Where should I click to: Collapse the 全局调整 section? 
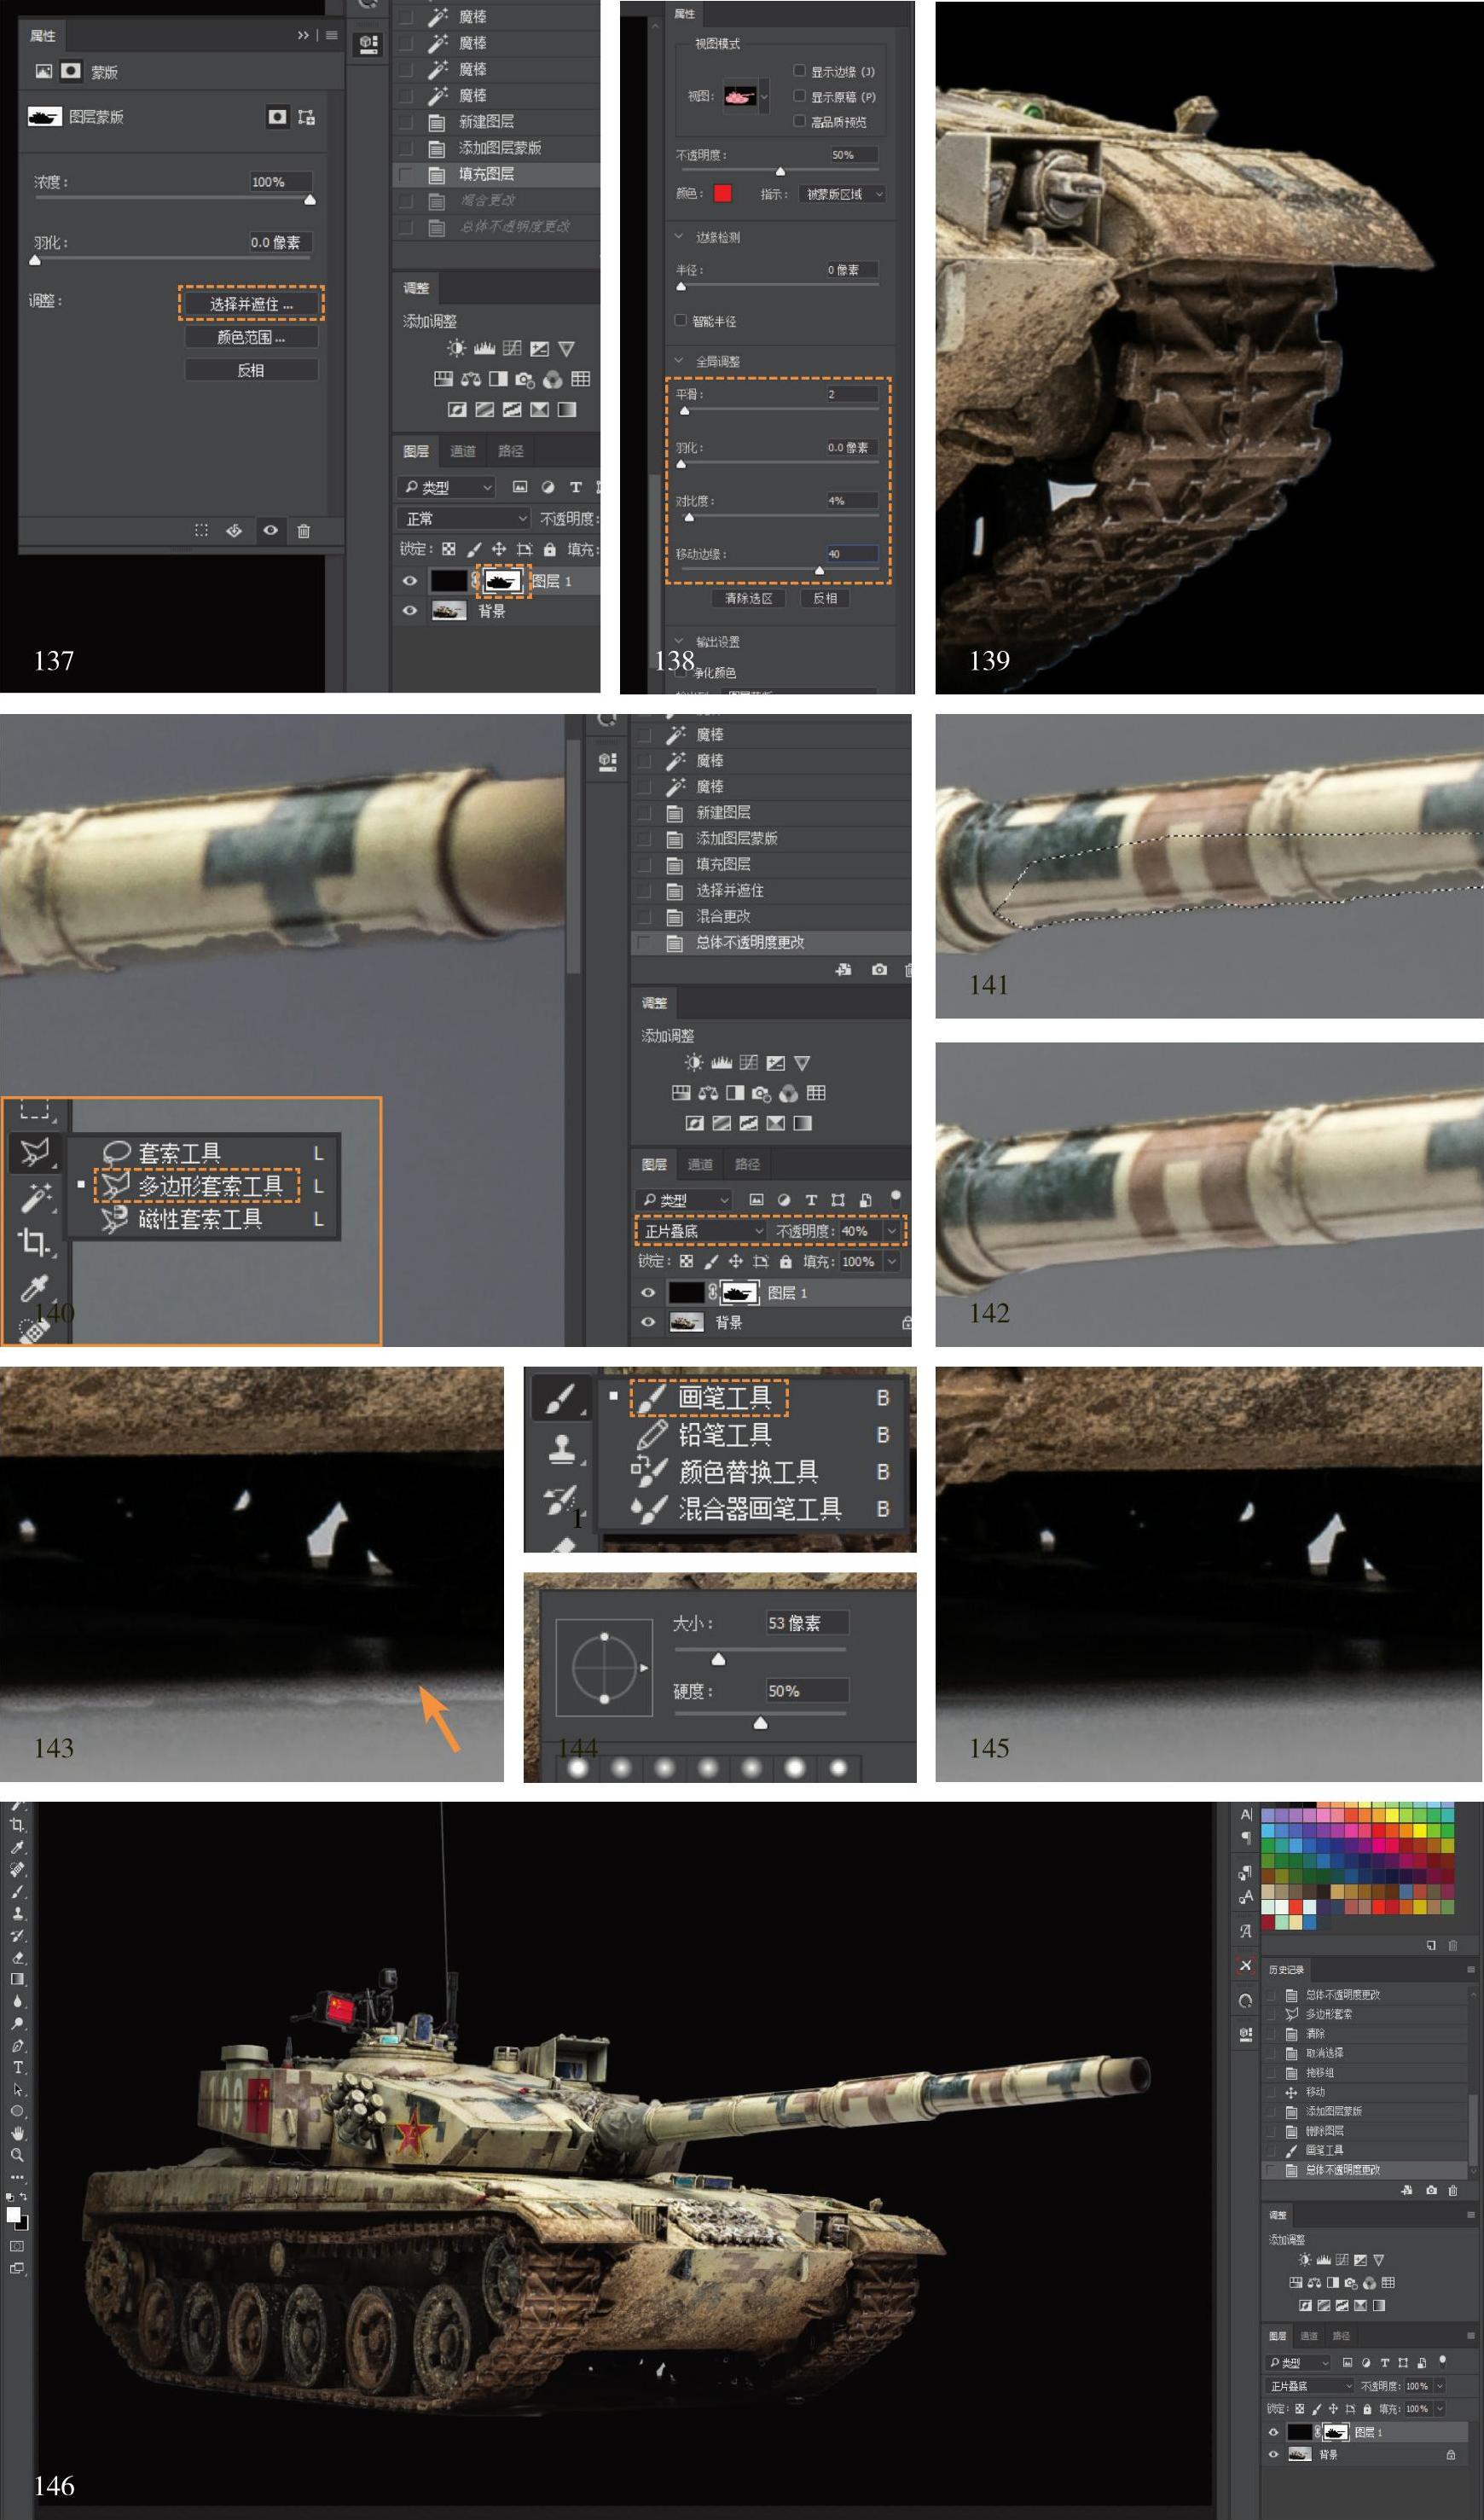pos(679,361)
